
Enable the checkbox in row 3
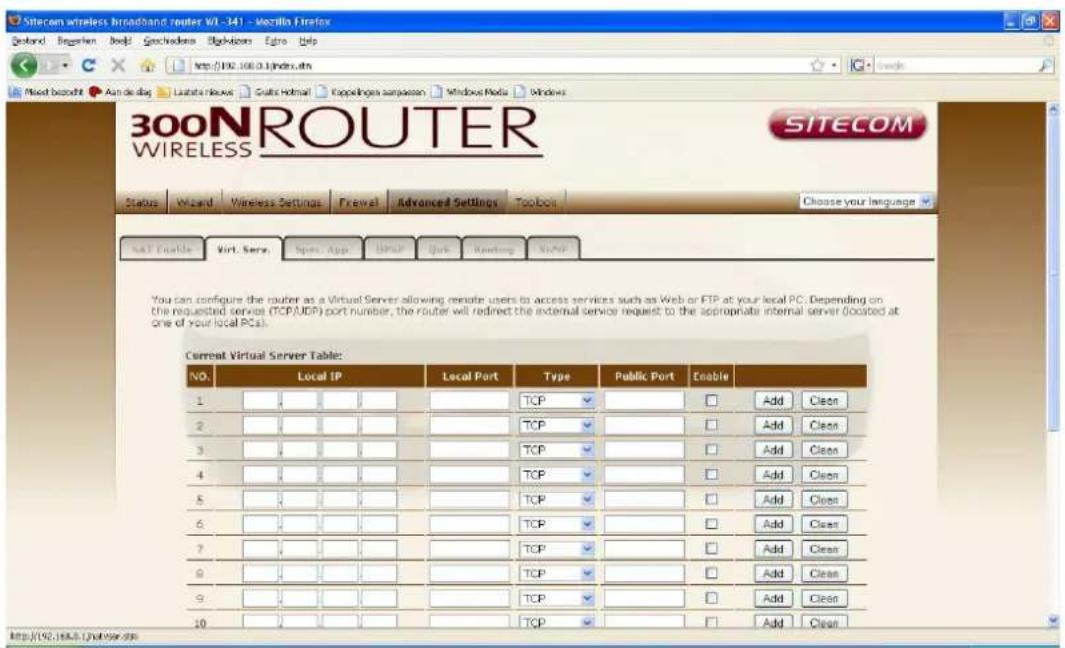click(711, 450)
